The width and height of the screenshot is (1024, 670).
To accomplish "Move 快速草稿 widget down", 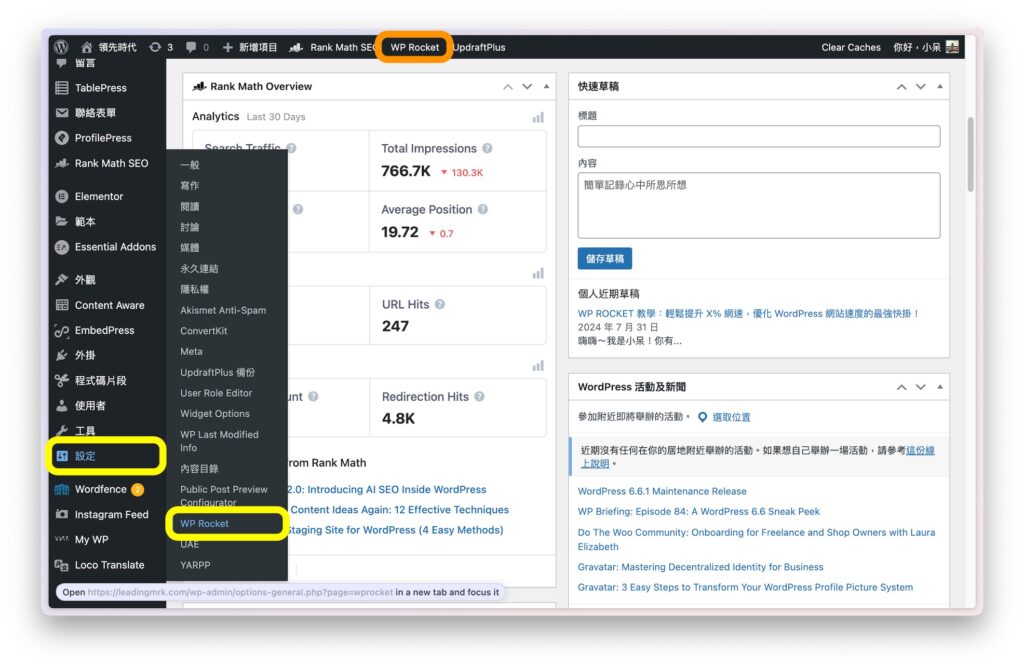I will tap(921, 87).
